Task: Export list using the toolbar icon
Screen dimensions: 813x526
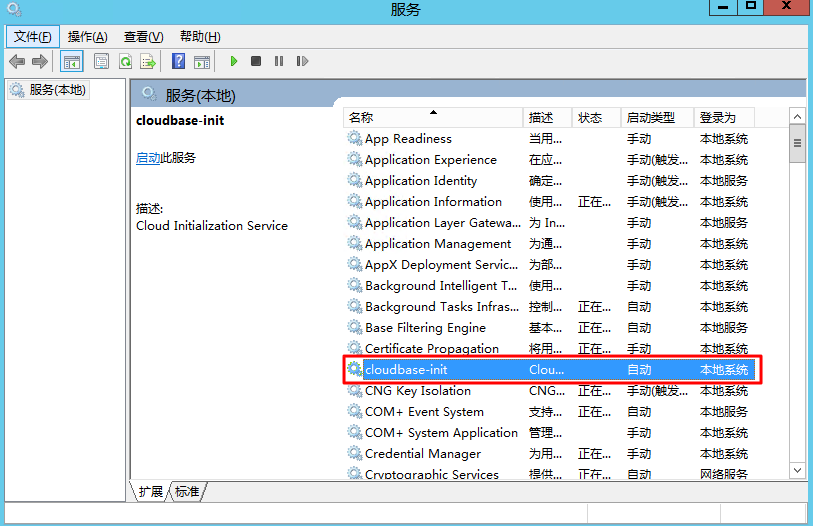Action: point(148,62)
